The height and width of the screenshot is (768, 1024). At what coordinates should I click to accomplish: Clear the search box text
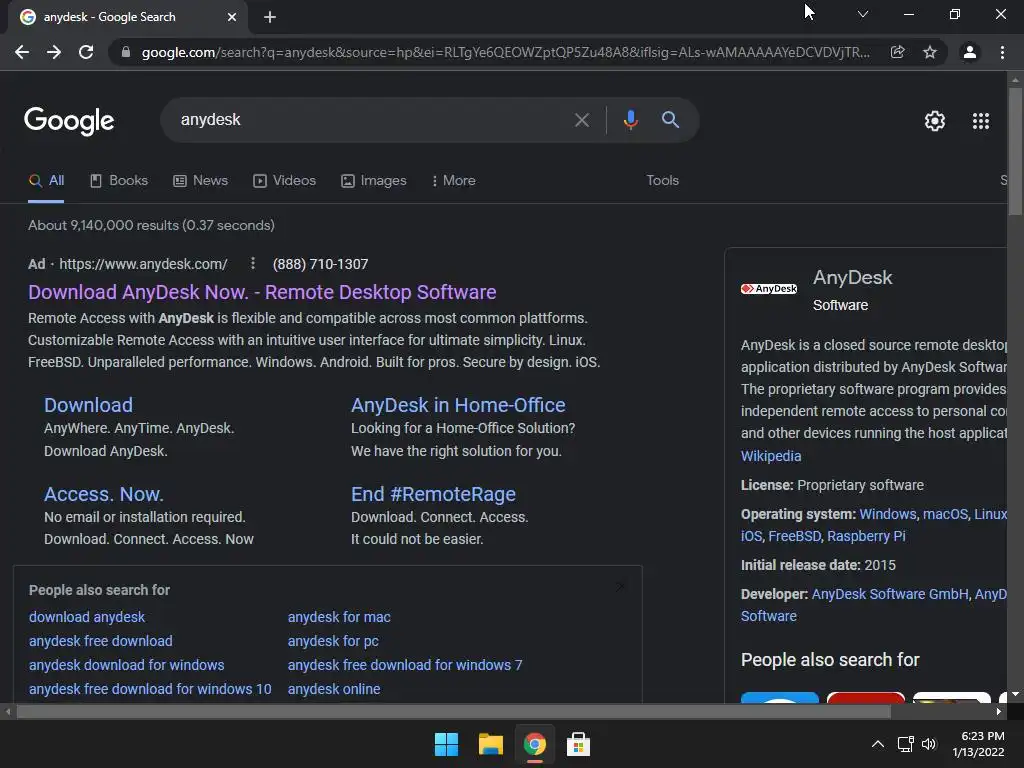point(582,120)
